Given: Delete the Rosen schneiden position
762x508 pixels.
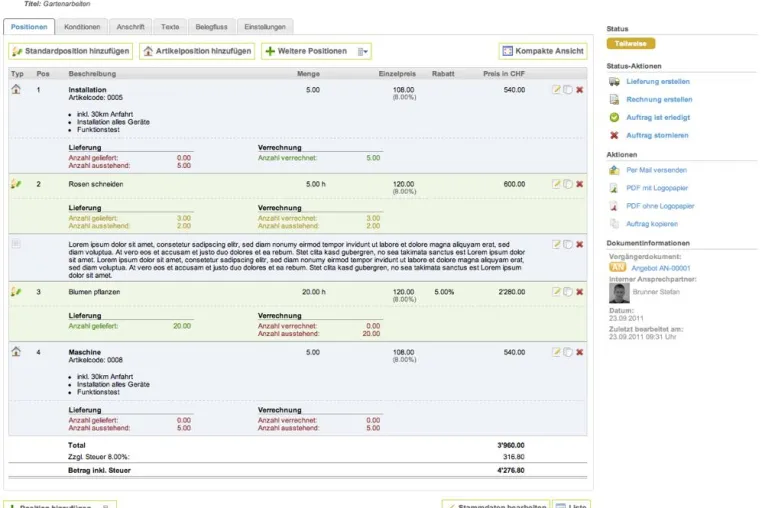Looking at the screenshot, I should coord(579,184).
